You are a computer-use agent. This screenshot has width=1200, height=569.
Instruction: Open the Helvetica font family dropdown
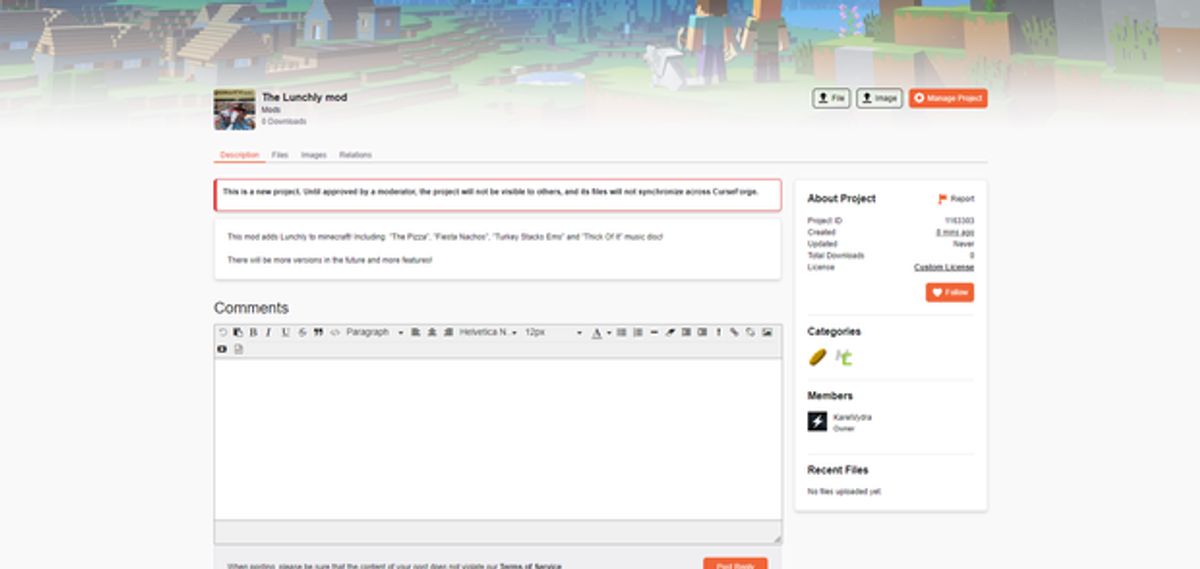pyautogui.click(x=488, y=332)
